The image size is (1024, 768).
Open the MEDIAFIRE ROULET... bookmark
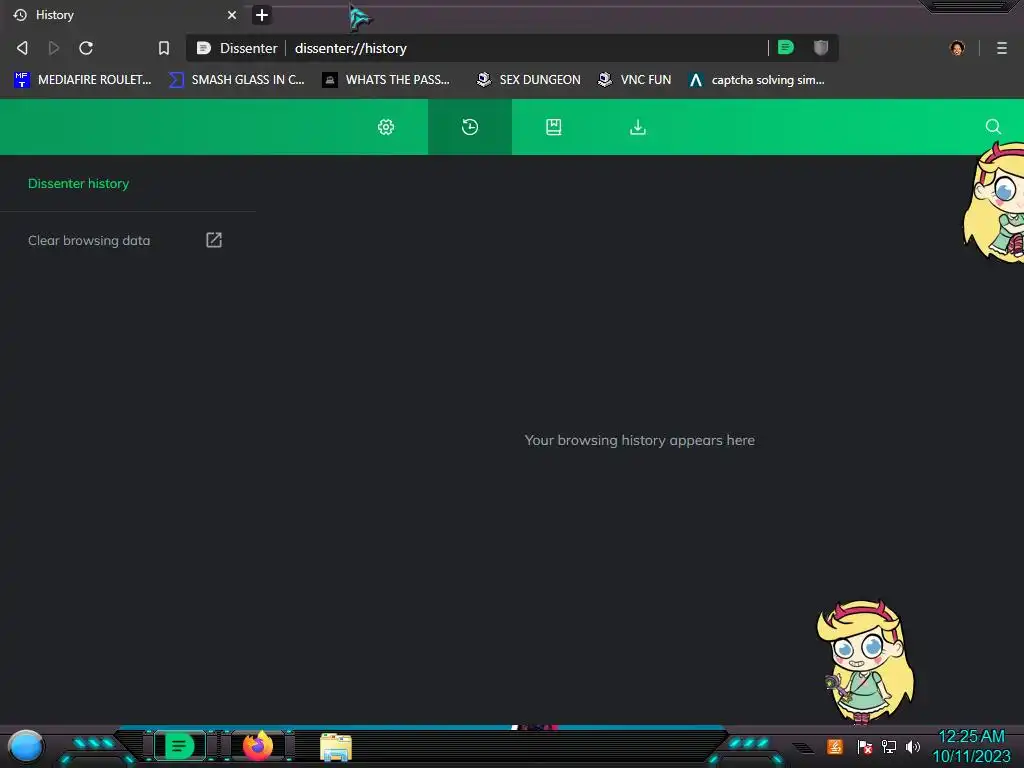point(82,80)
